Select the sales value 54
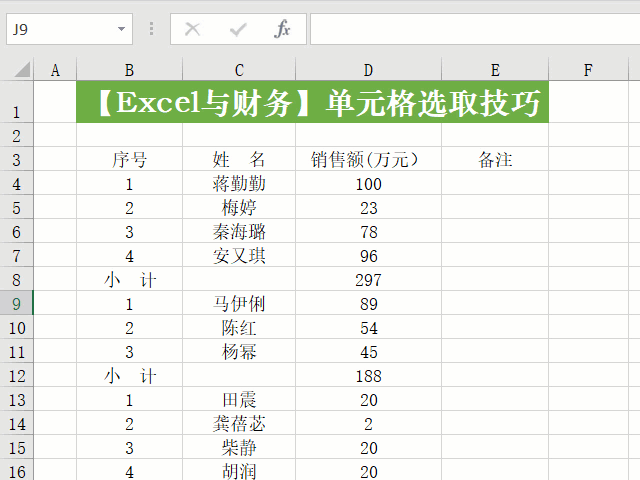 [369, 327]
